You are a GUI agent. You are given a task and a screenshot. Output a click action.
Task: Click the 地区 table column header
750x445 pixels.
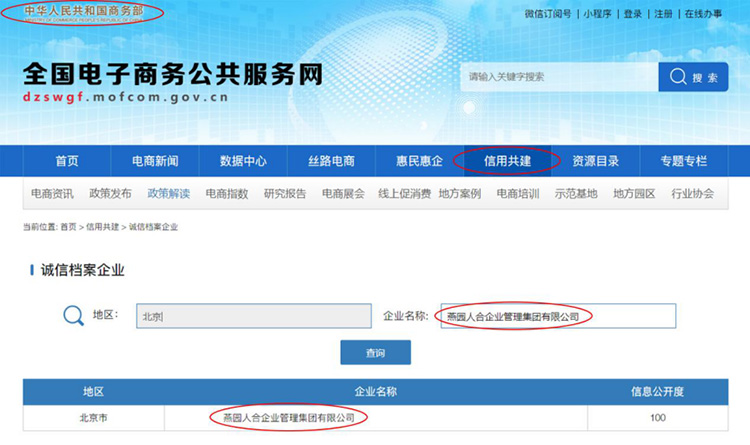(93, 392)
